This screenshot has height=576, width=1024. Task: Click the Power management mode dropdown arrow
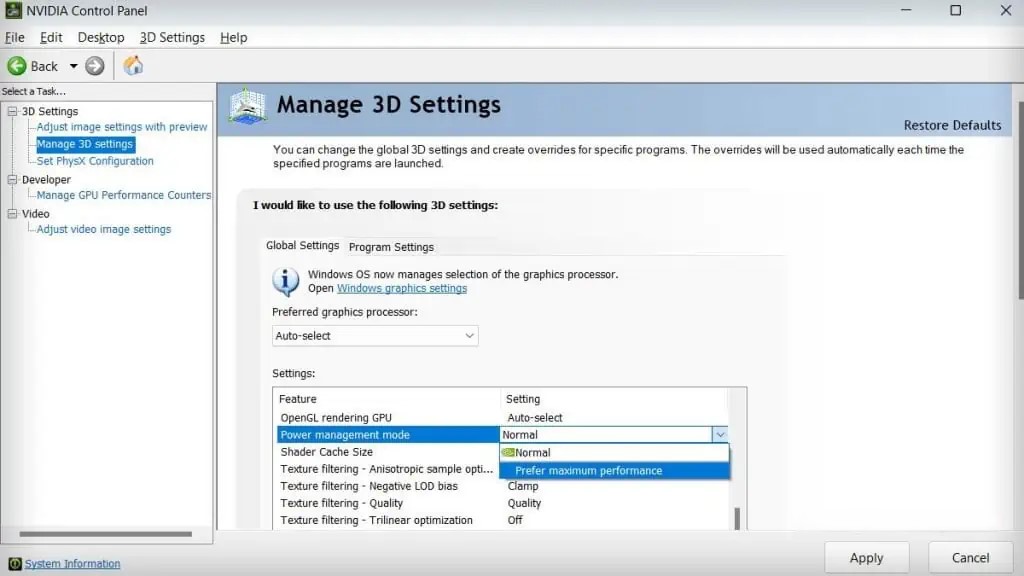719,435
